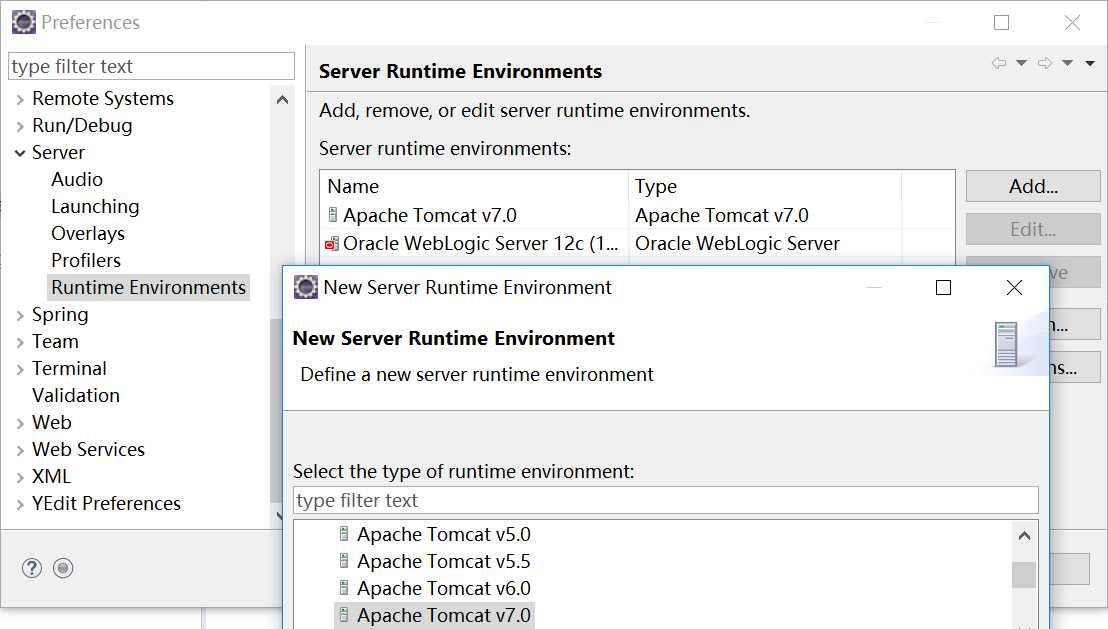Select Audio under Server

(77, 180)
